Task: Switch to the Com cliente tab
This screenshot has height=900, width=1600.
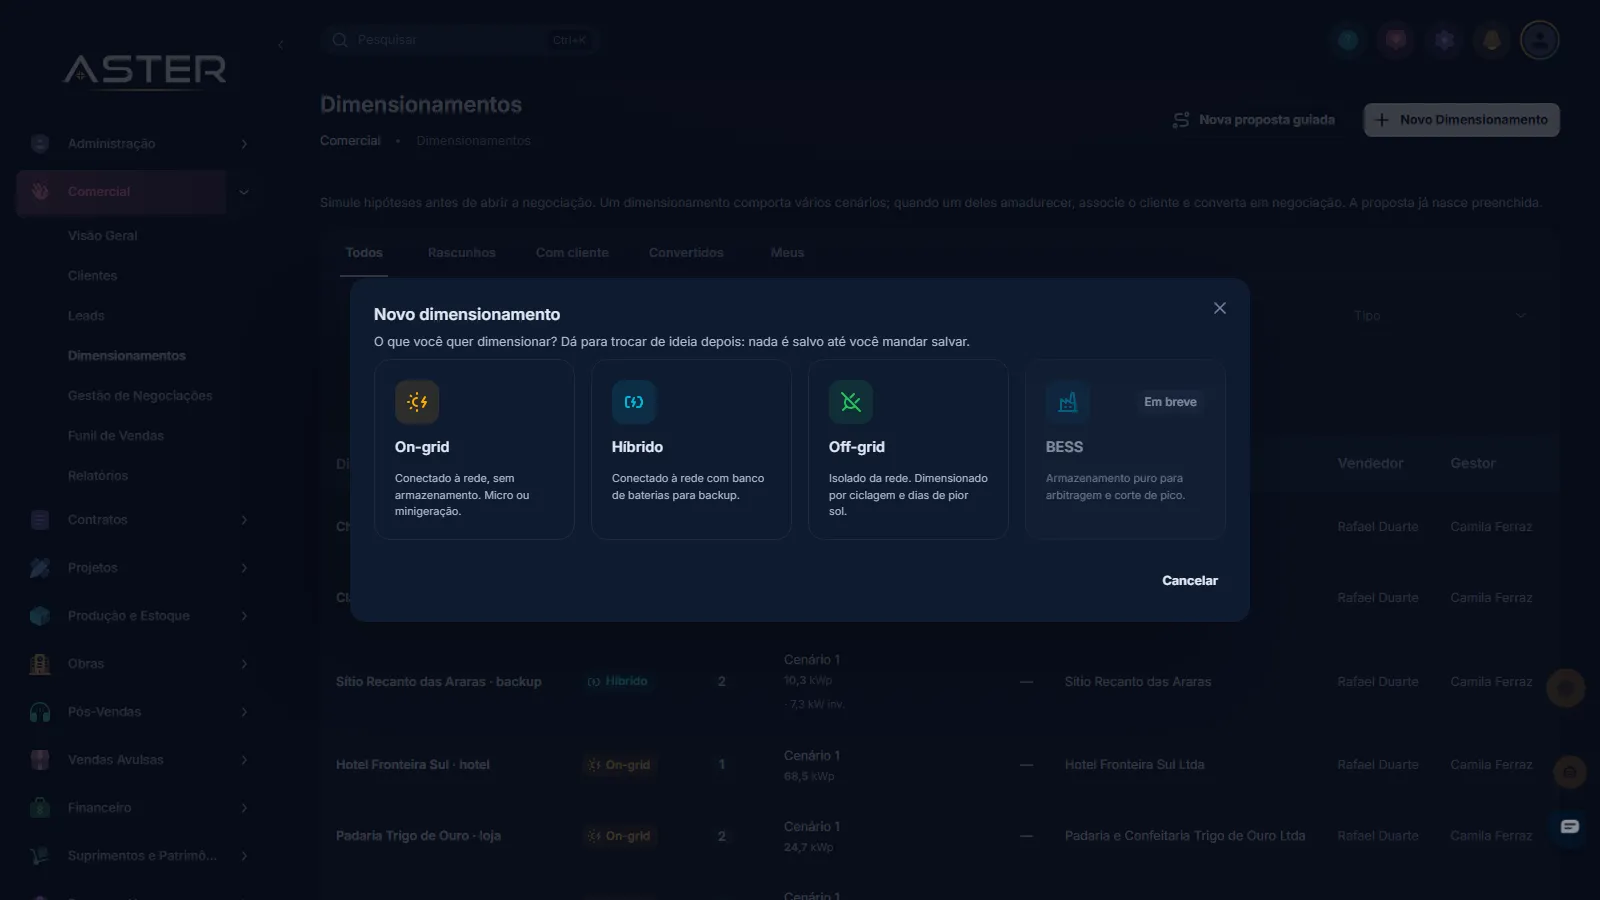Action: click(x=572, y=253)
